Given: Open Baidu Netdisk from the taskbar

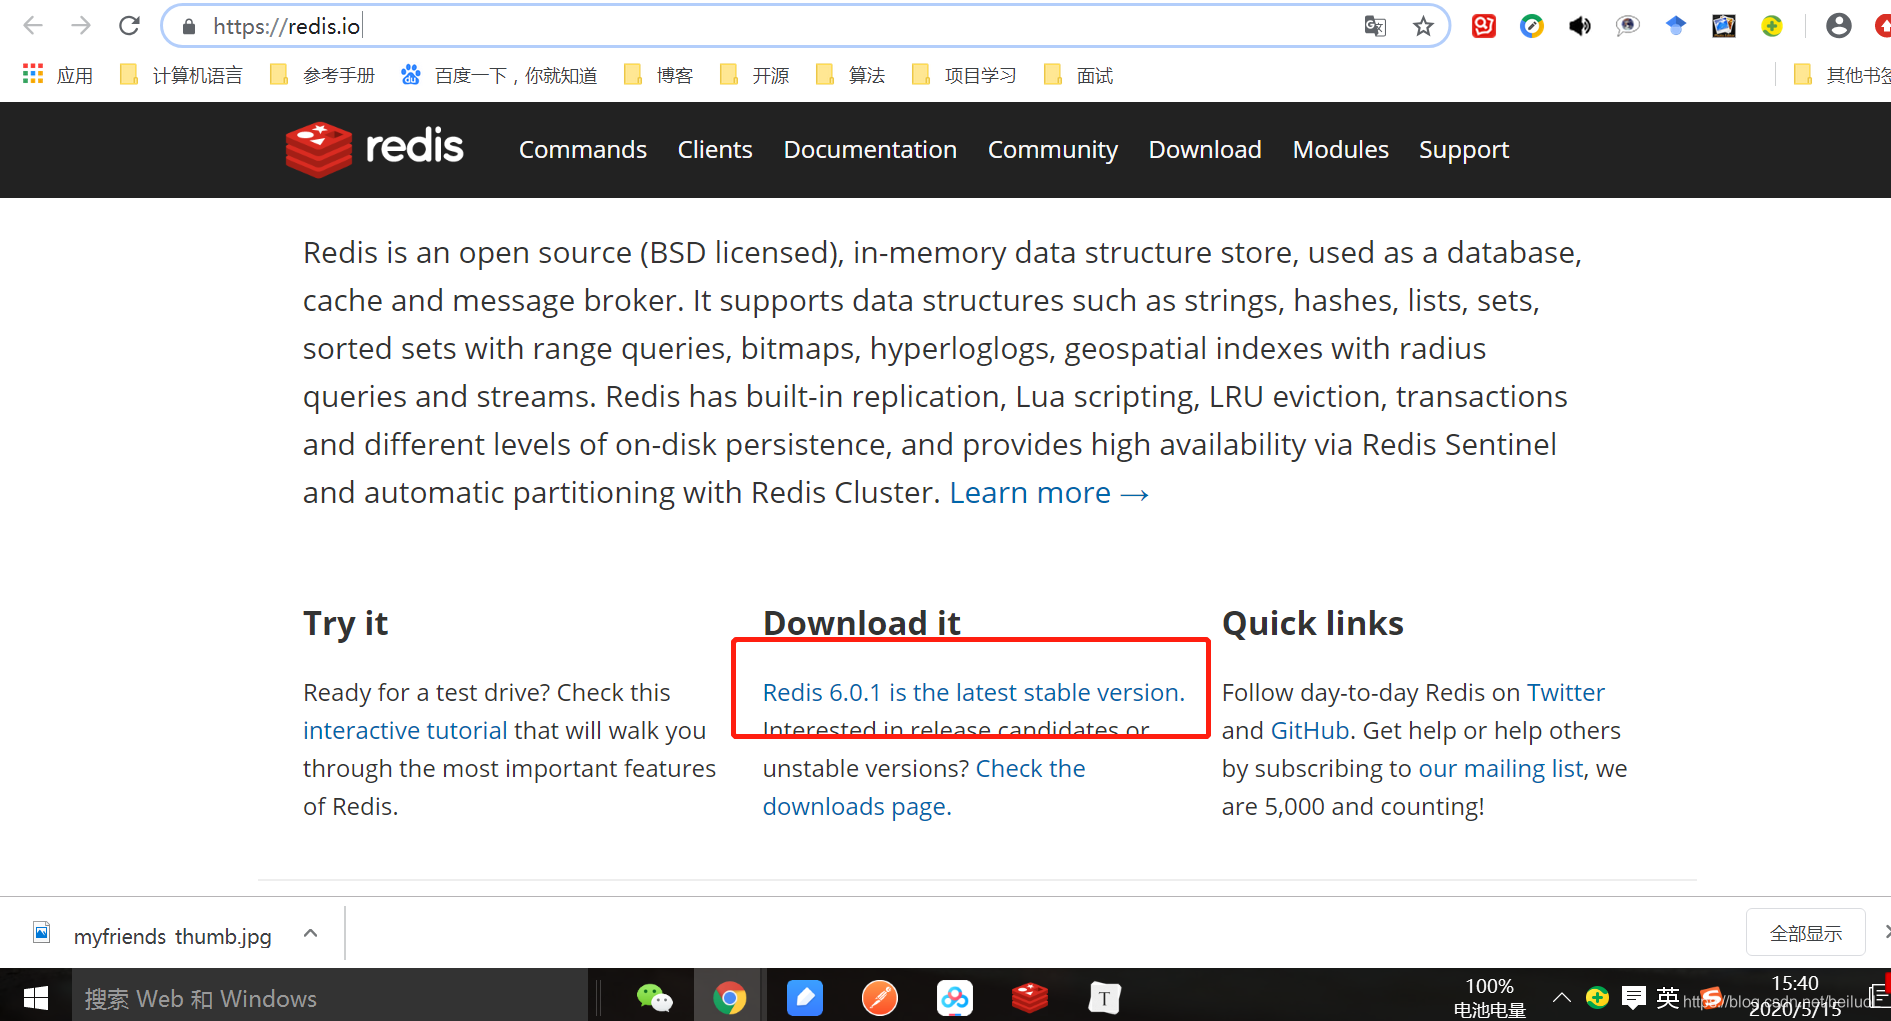Looking at the screenshot, I should point(955,997).
